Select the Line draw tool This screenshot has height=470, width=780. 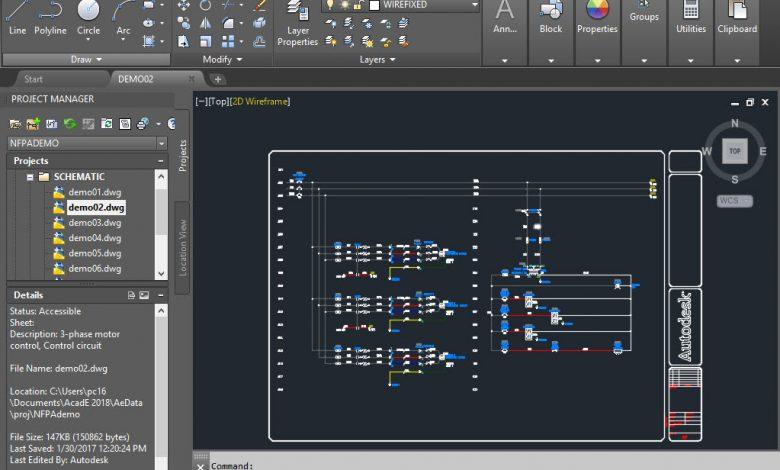pos(17,19)
